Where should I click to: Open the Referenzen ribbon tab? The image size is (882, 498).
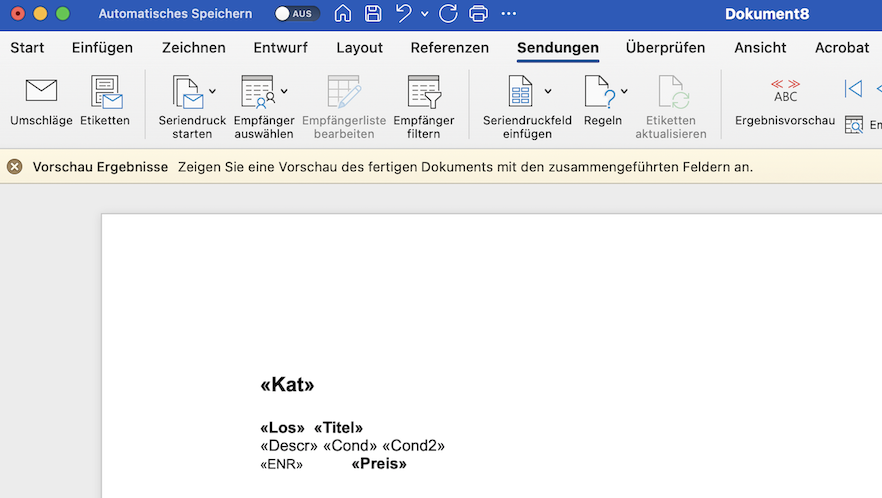[x=449, y=48]
